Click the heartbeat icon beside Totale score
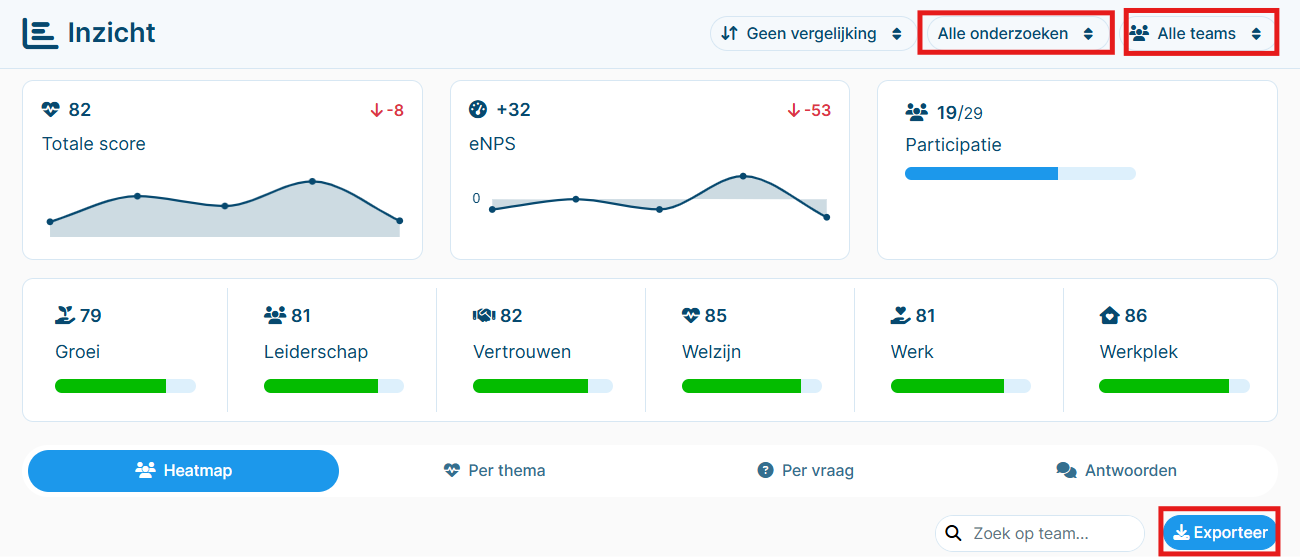The width and height of the screenshot is (1300, 557). coord(51,110)
